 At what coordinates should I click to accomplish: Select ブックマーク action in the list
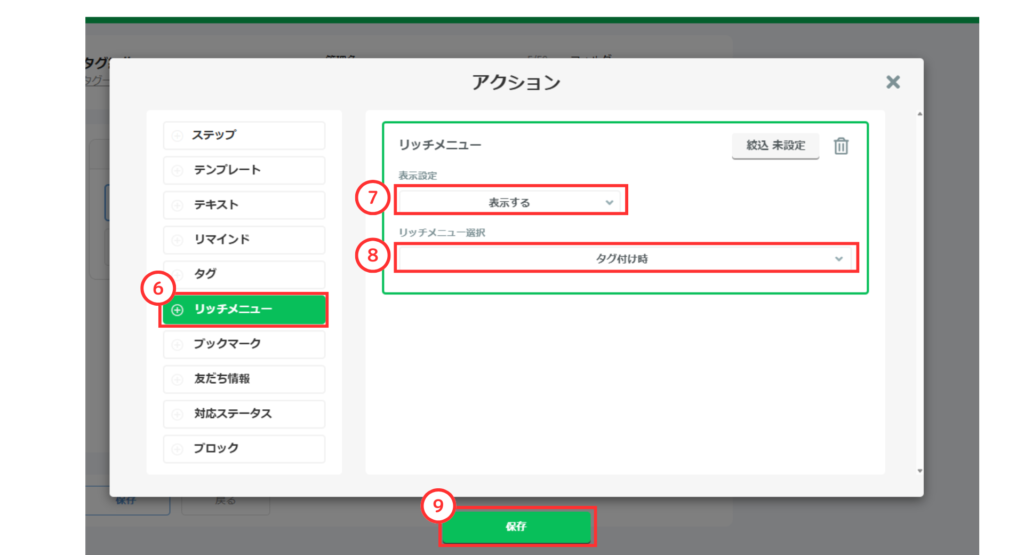244,344
